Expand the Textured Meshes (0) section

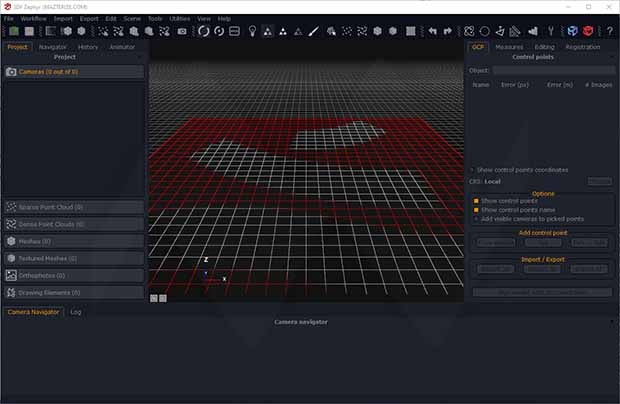coord(74,259)
